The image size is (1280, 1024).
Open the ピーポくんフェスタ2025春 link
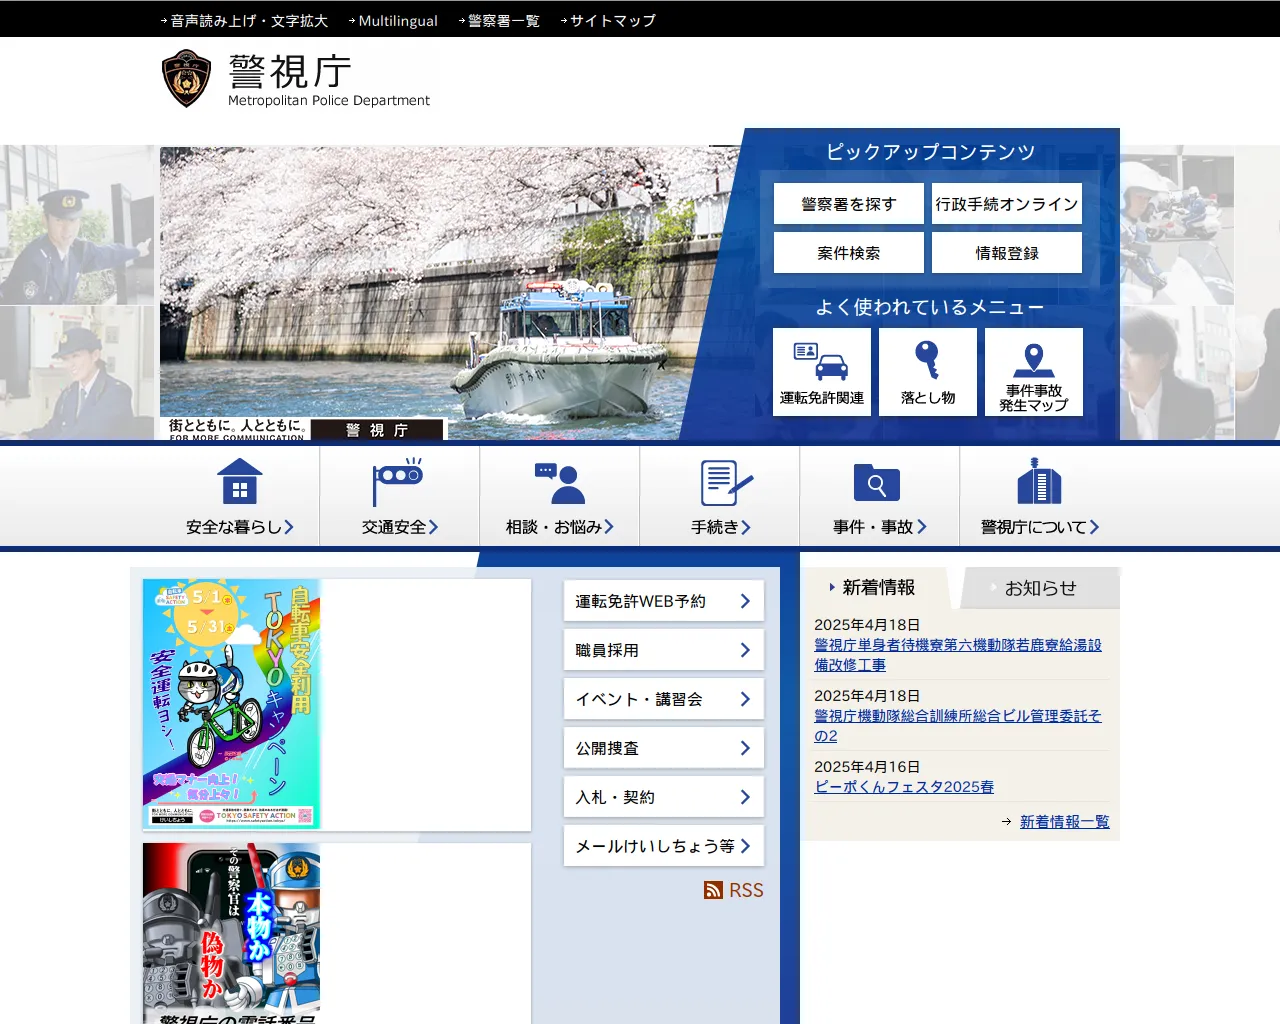point(904,787)
